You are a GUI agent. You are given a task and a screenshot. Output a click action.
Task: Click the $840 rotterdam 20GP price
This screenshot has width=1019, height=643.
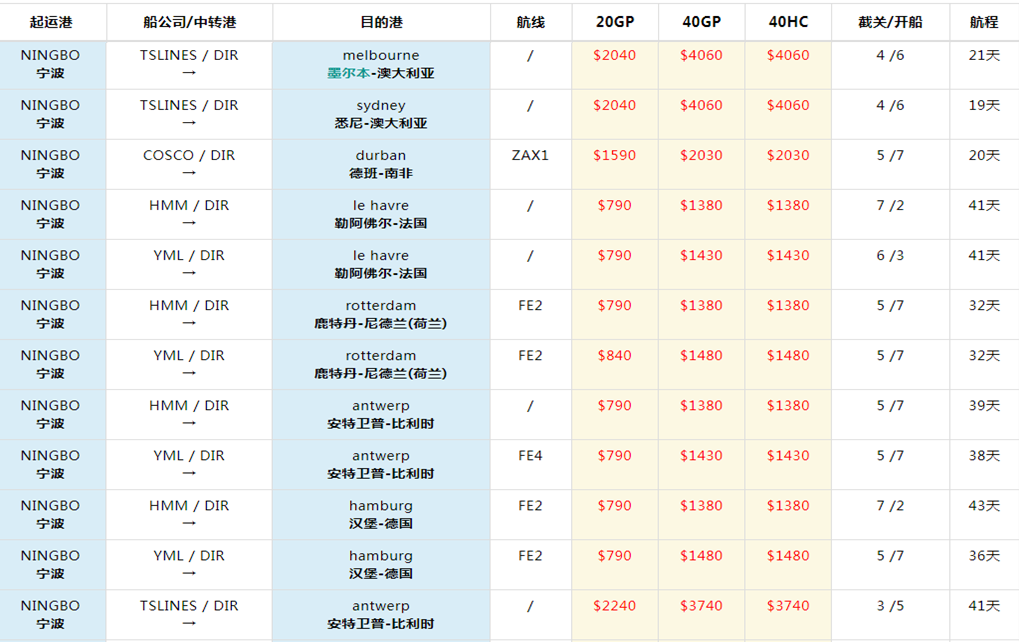click(x=614, y=356)
